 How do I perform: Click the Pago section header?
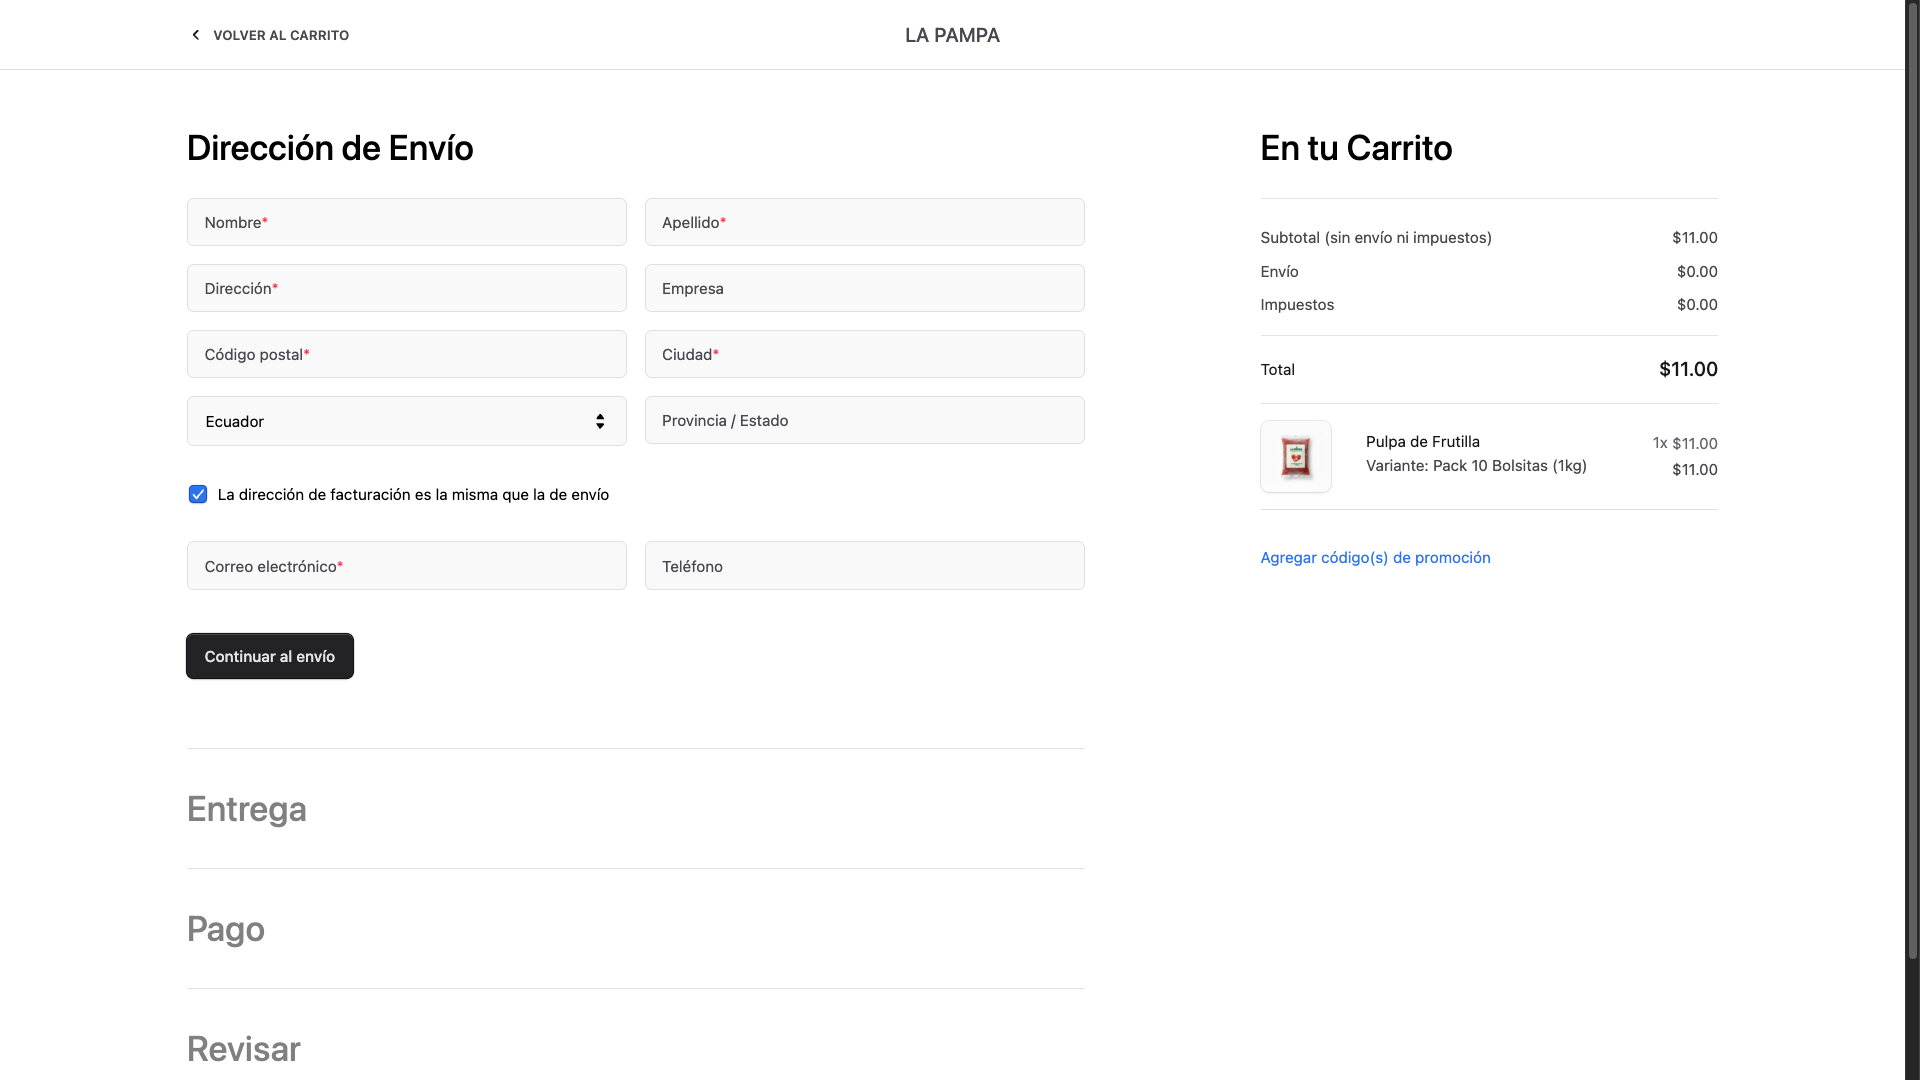(225, 930)
